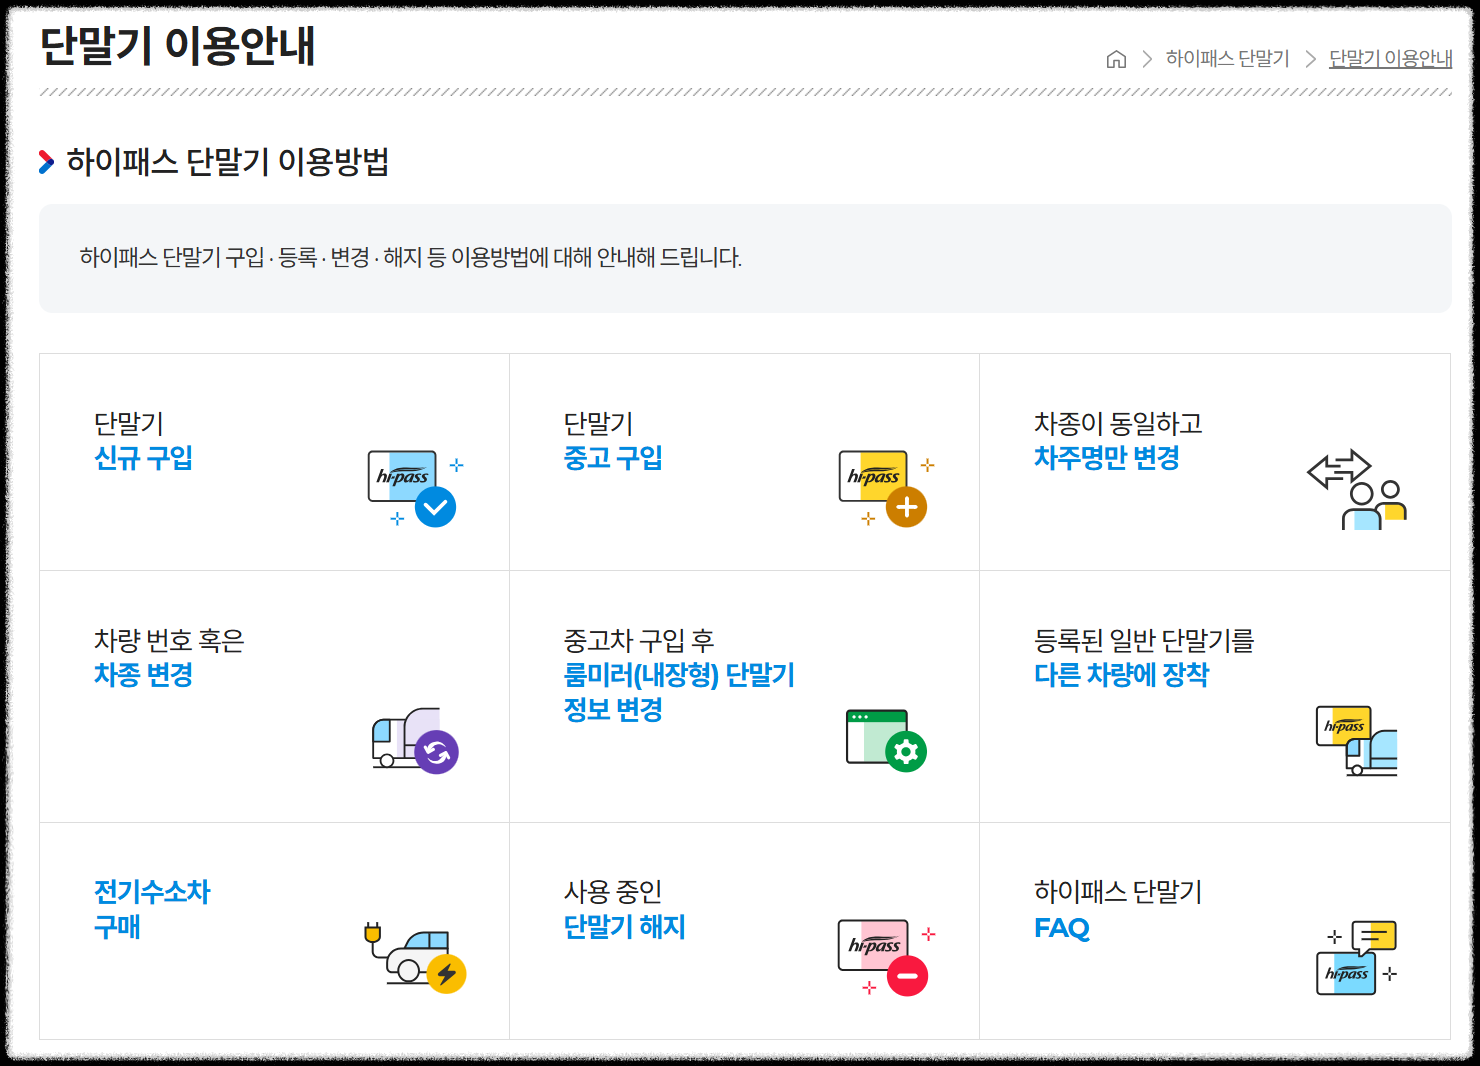Click the 하이패스 단말기 이용방법 heading
The width and height of the screenshot is (1480, 1066).
click(x=228, y=161)
